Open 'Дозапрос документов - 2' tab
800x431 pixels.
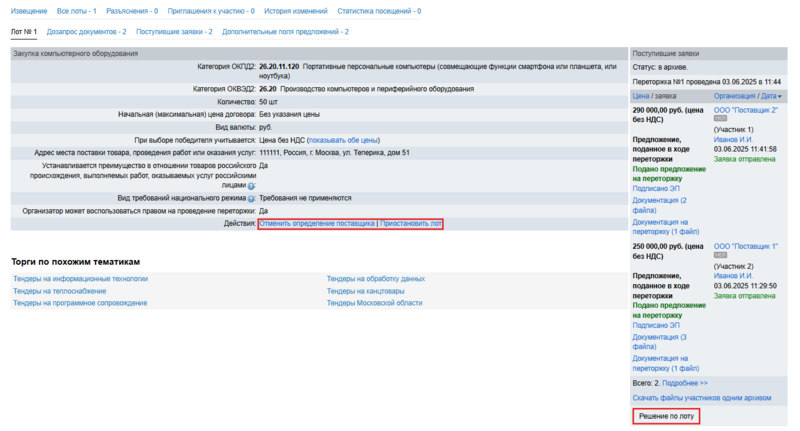pos(86,32)
